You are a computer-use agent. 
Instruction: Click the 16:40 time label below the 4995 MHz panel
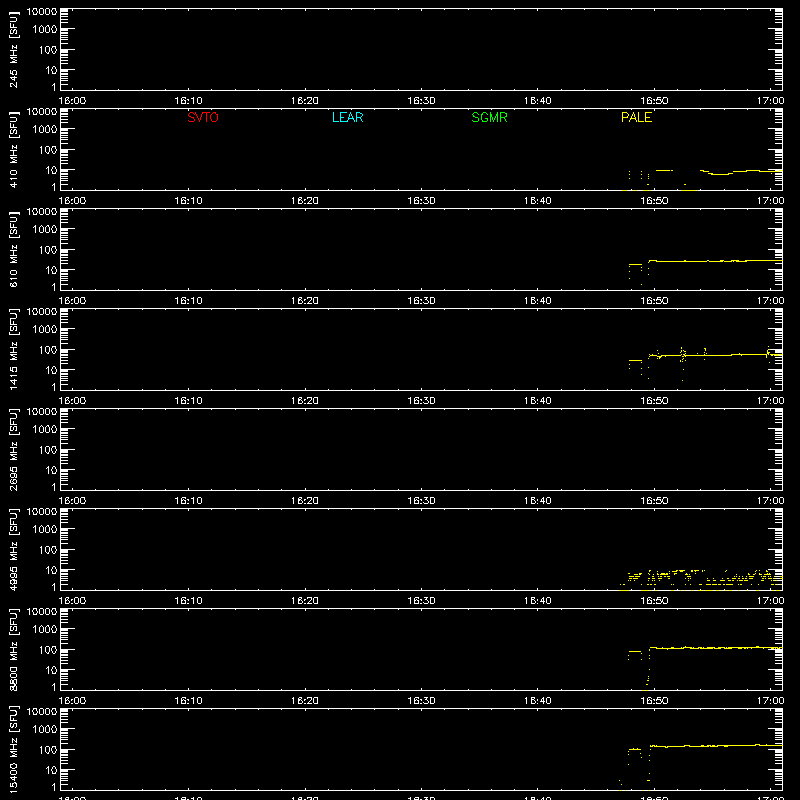click(x=538, y=601)
